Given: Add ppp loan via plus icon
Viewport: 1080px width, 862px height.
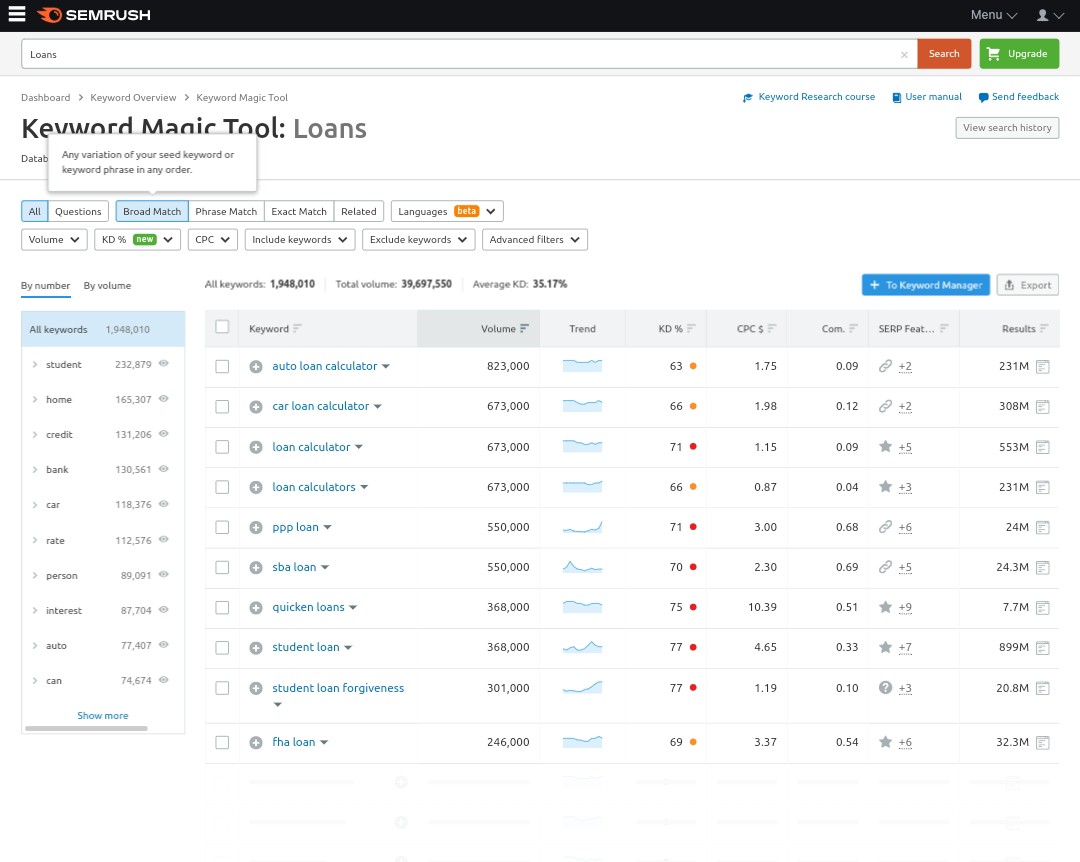Looking at the screenshot, I should tap(256, 528).
